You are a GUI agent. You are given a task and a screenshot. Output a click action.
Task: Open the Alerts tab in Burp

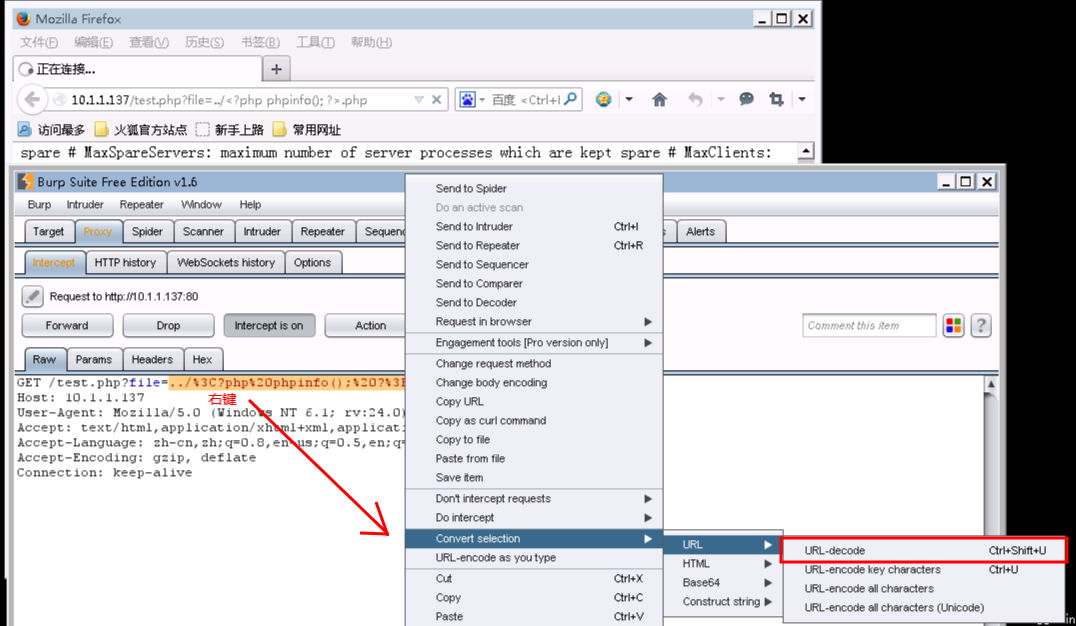click(x=701, y=231)
